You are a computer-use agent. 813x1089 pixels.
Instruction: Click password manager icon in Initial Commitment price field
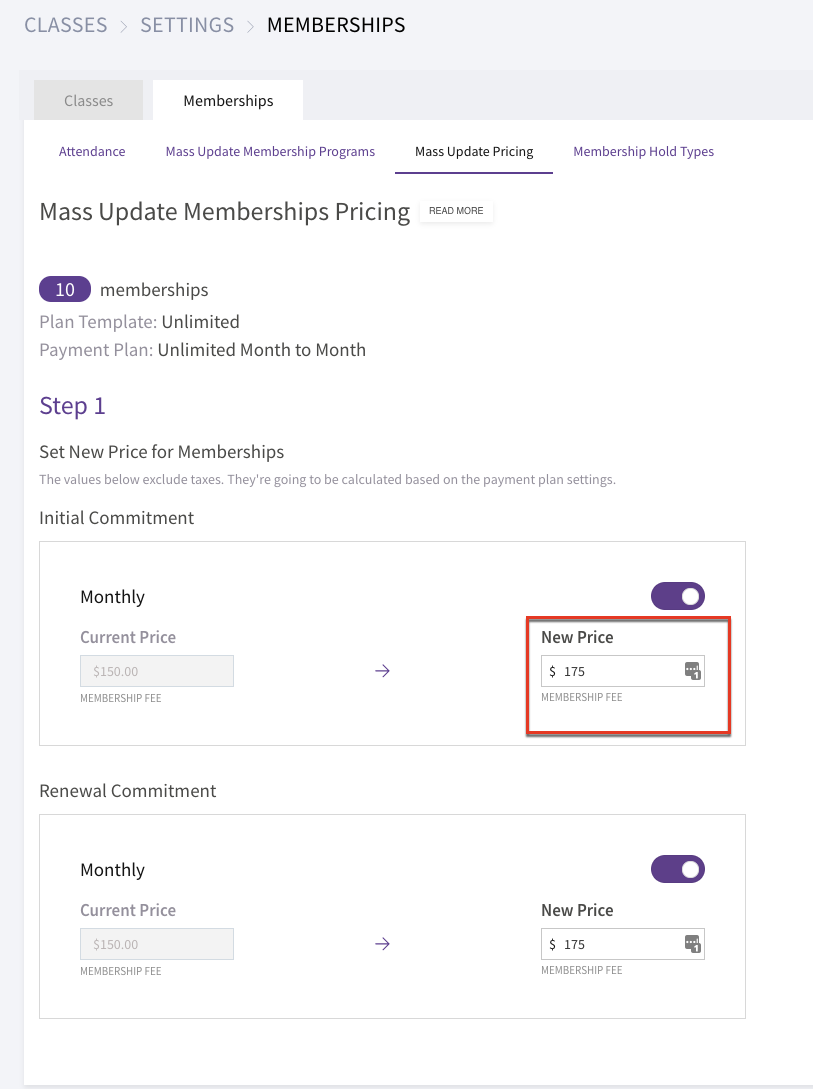pos(692,671)
